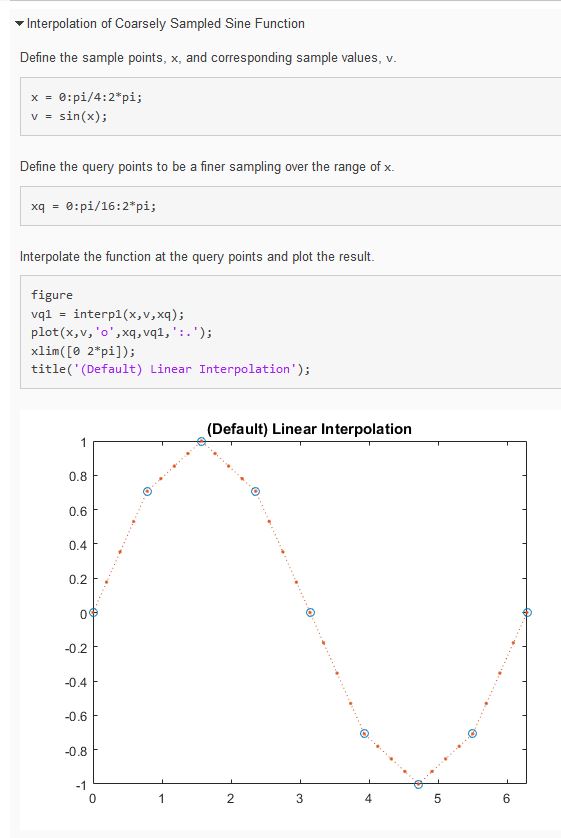This screenshot has width=561, height=838.
Task: Click the 'vq1 = interp1(x,v,xq);' code line
Action: [x=107, y=314]
